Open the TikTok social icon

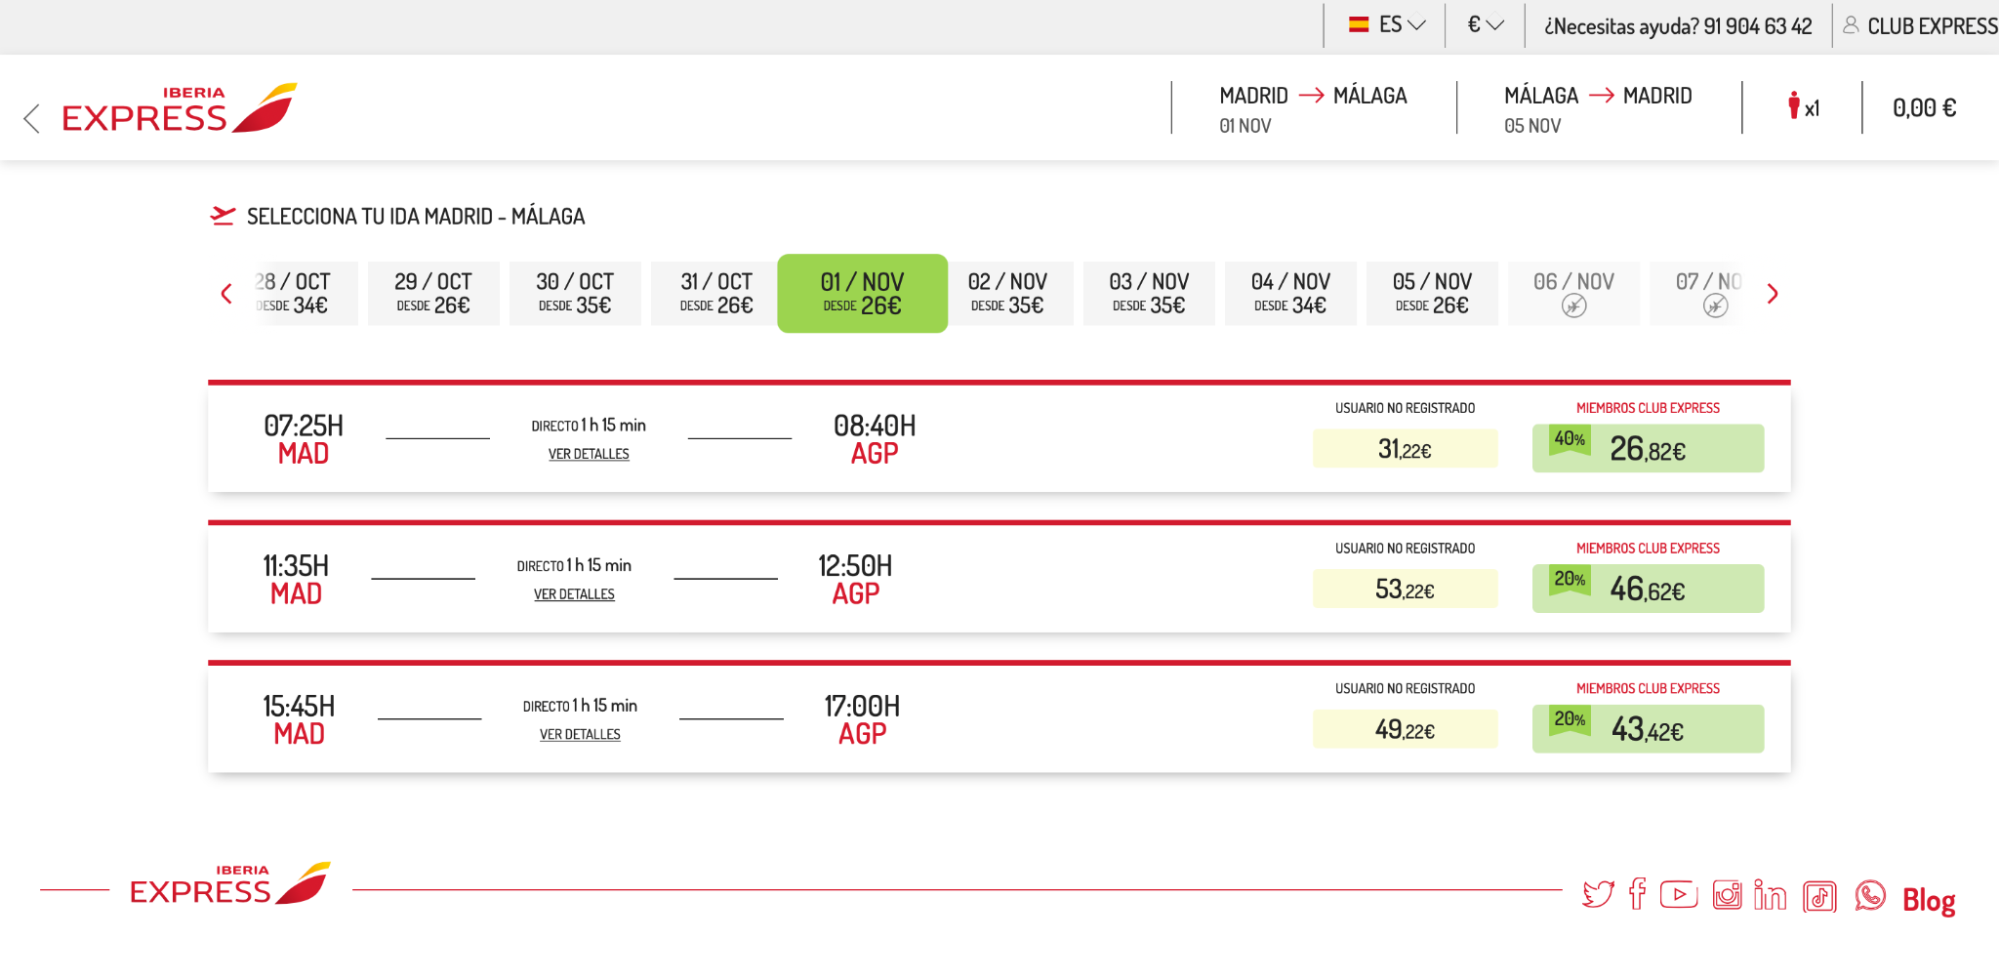click(x=1820, y=896)
